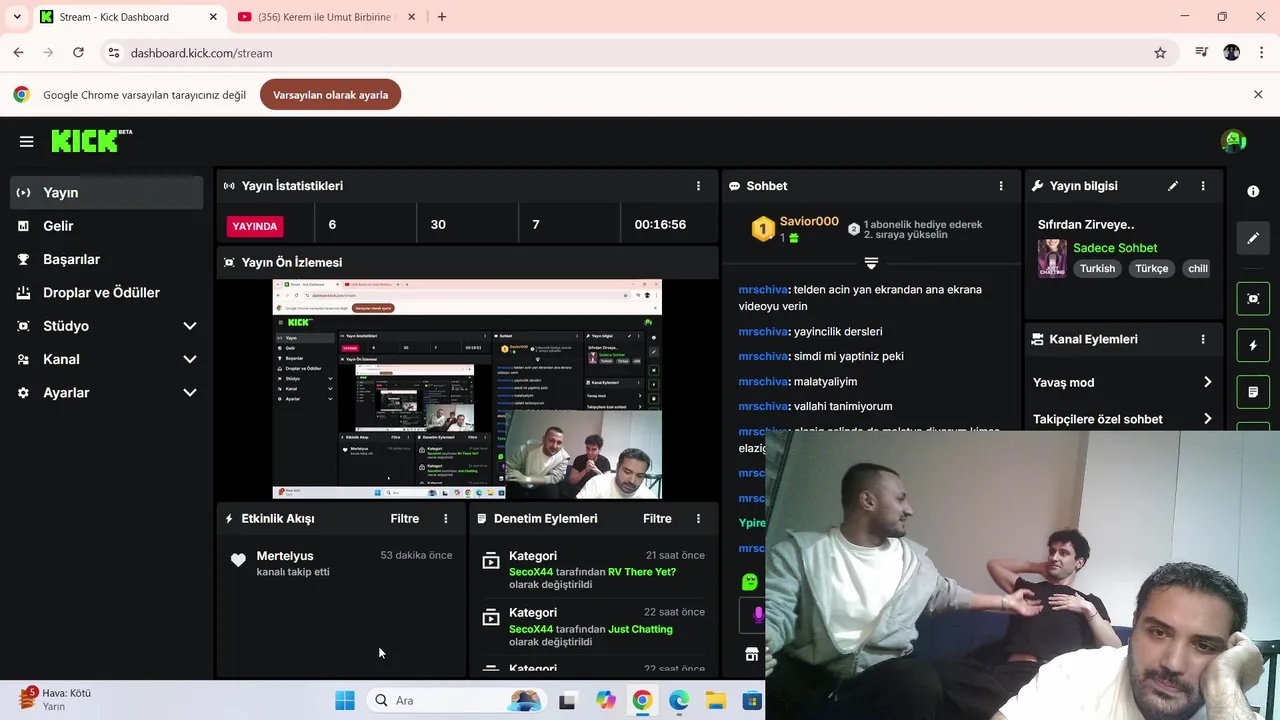Open the Etkinlik Akışı Filtre dropdown
1280x720 pixels.
pos(405,519)
